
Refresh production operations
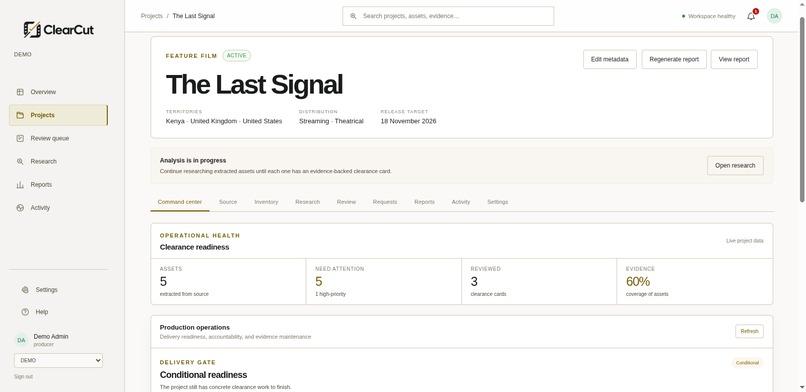coord(749,331)
